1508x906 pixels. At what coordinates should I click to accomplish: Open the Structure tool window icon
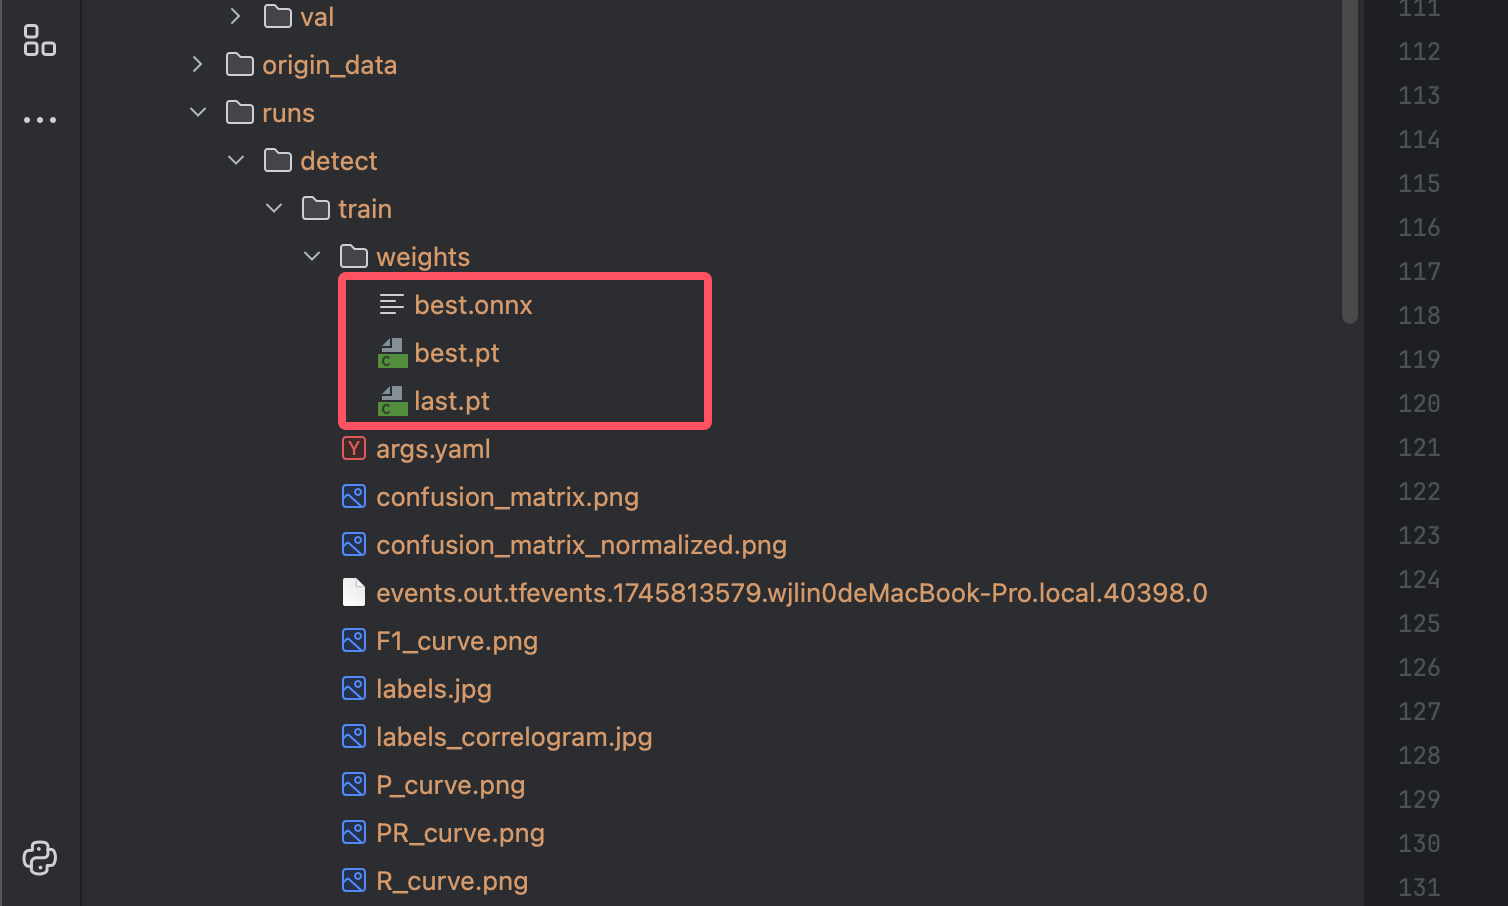tap(39, 41)
